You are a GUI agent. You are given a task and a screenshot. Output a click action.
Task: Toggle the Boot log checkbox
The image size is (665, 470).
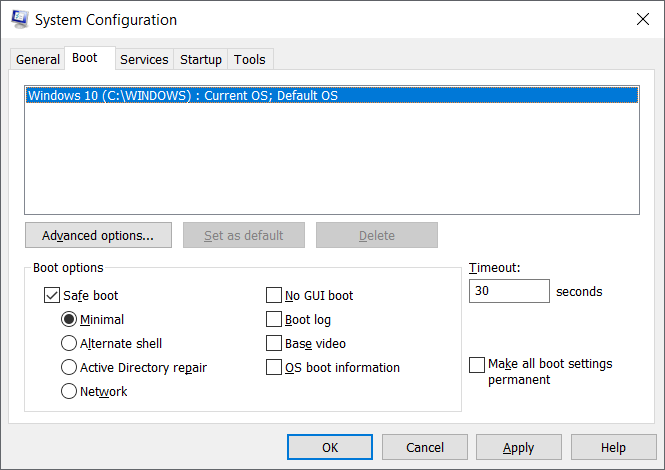[x=274, y=320]
